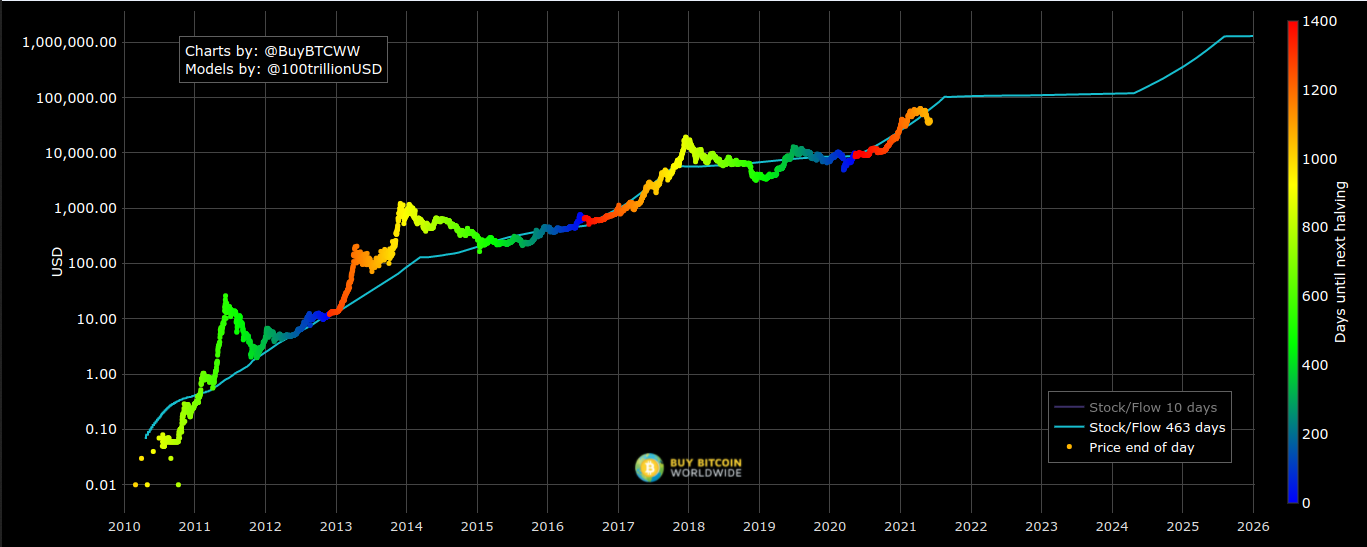The height and width of the screenshot is (547, 1367).
Task: Toggle the Price end of day series
Action: click(1141, 448)
